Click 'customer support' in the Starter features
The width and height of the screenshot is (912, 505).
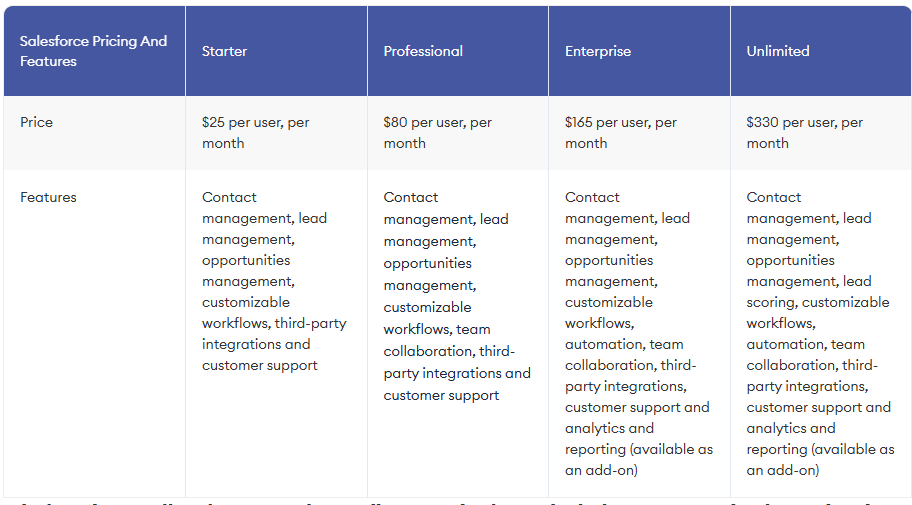[x=260, y=365]
